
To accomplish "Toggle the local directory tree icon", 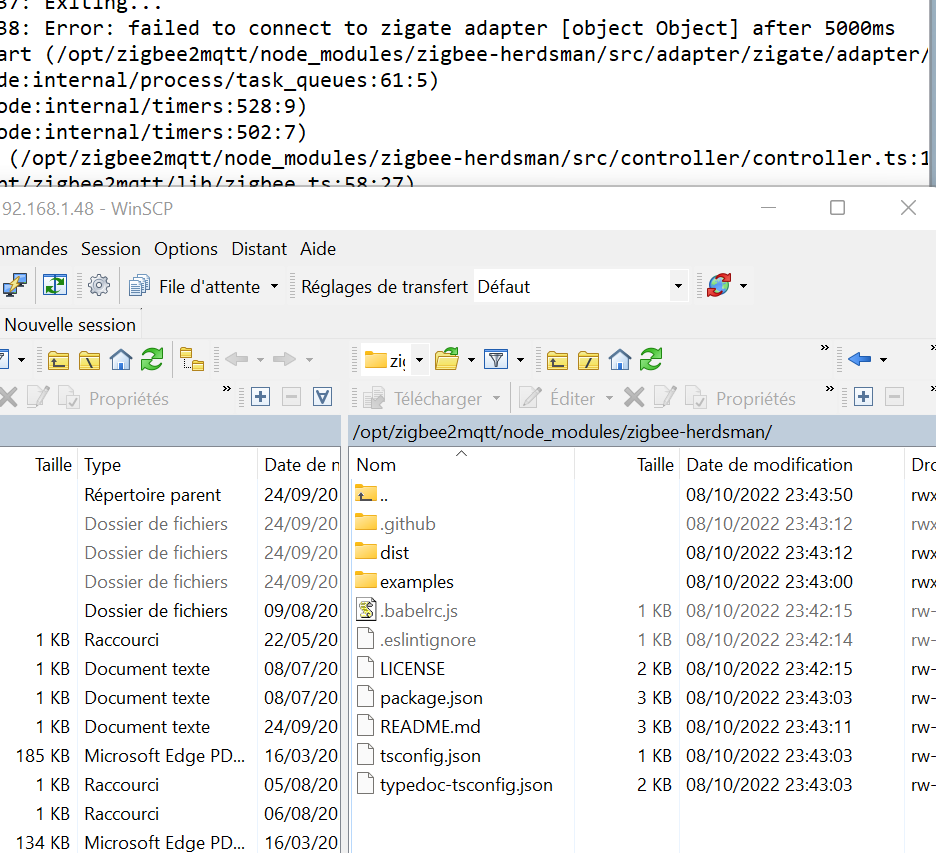I will tap(192, 359).
